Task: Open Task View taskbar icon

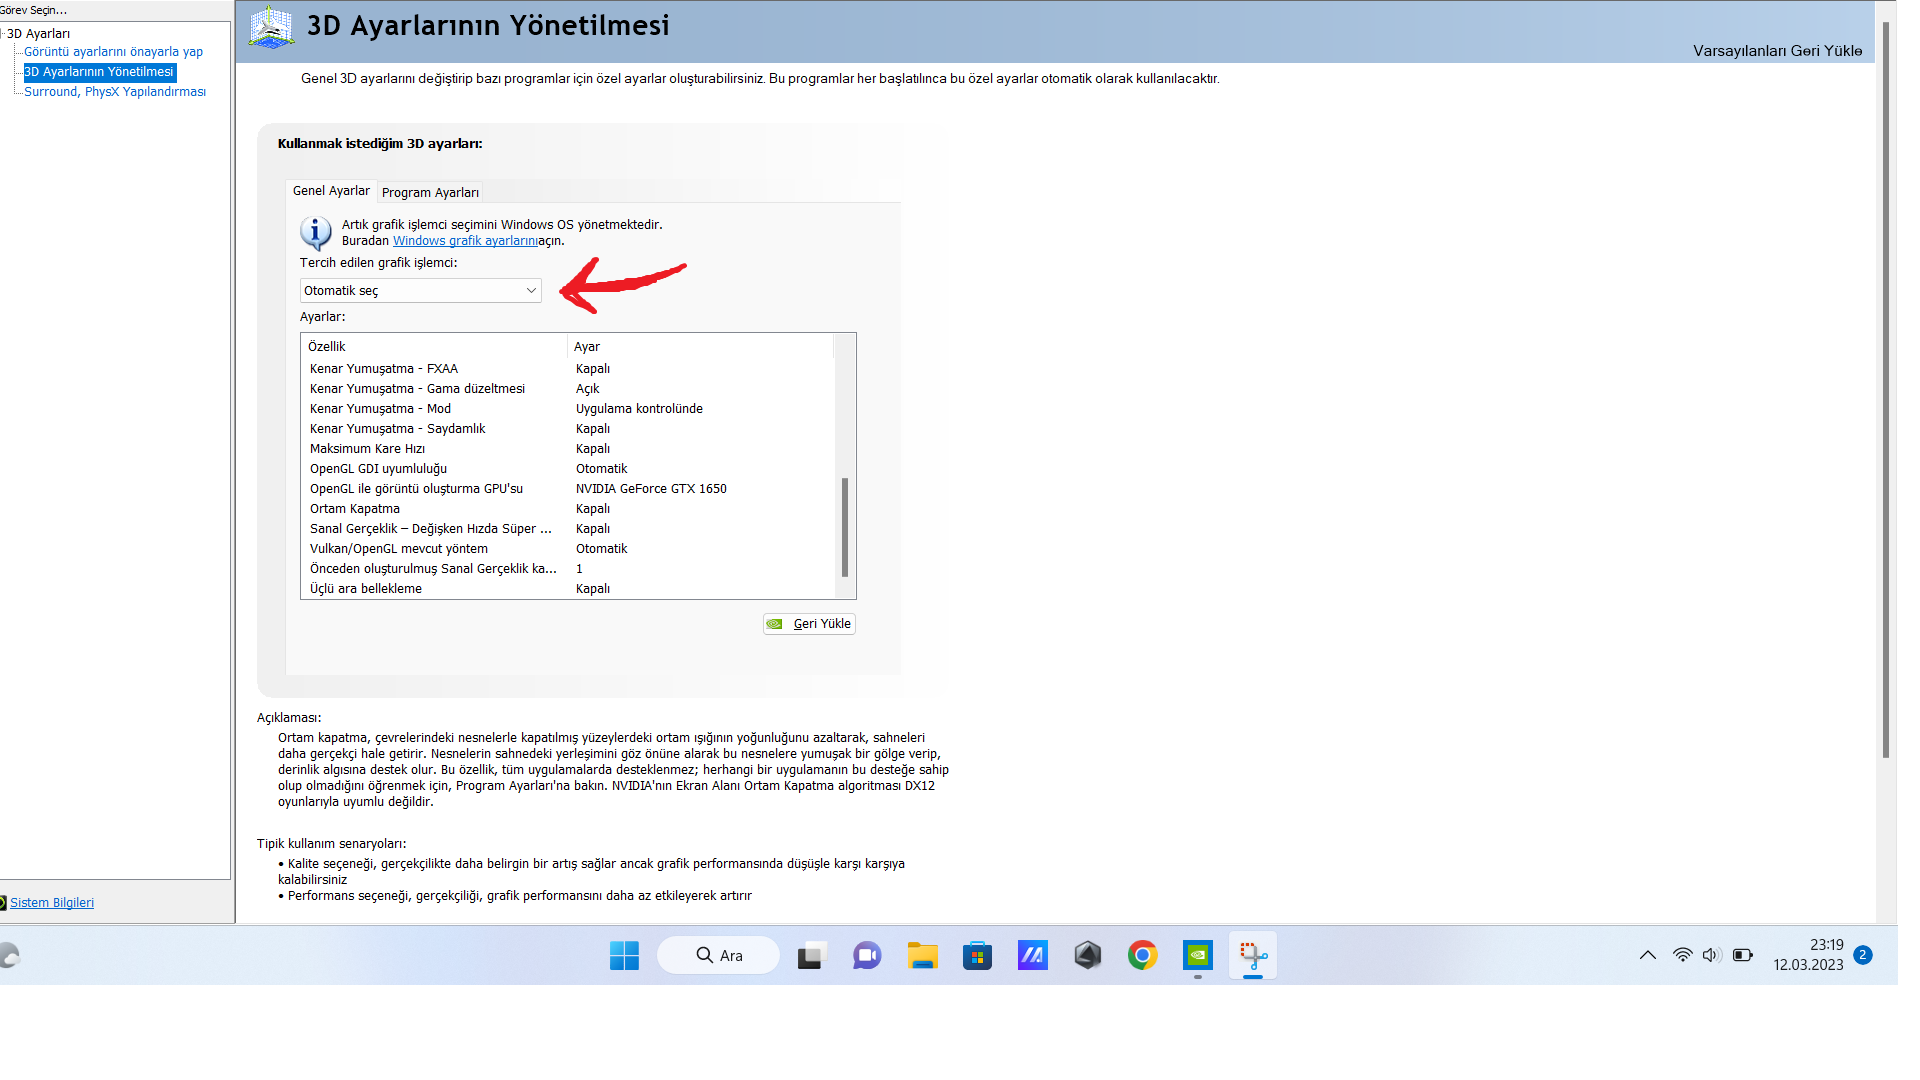Action: click(811, 956)
